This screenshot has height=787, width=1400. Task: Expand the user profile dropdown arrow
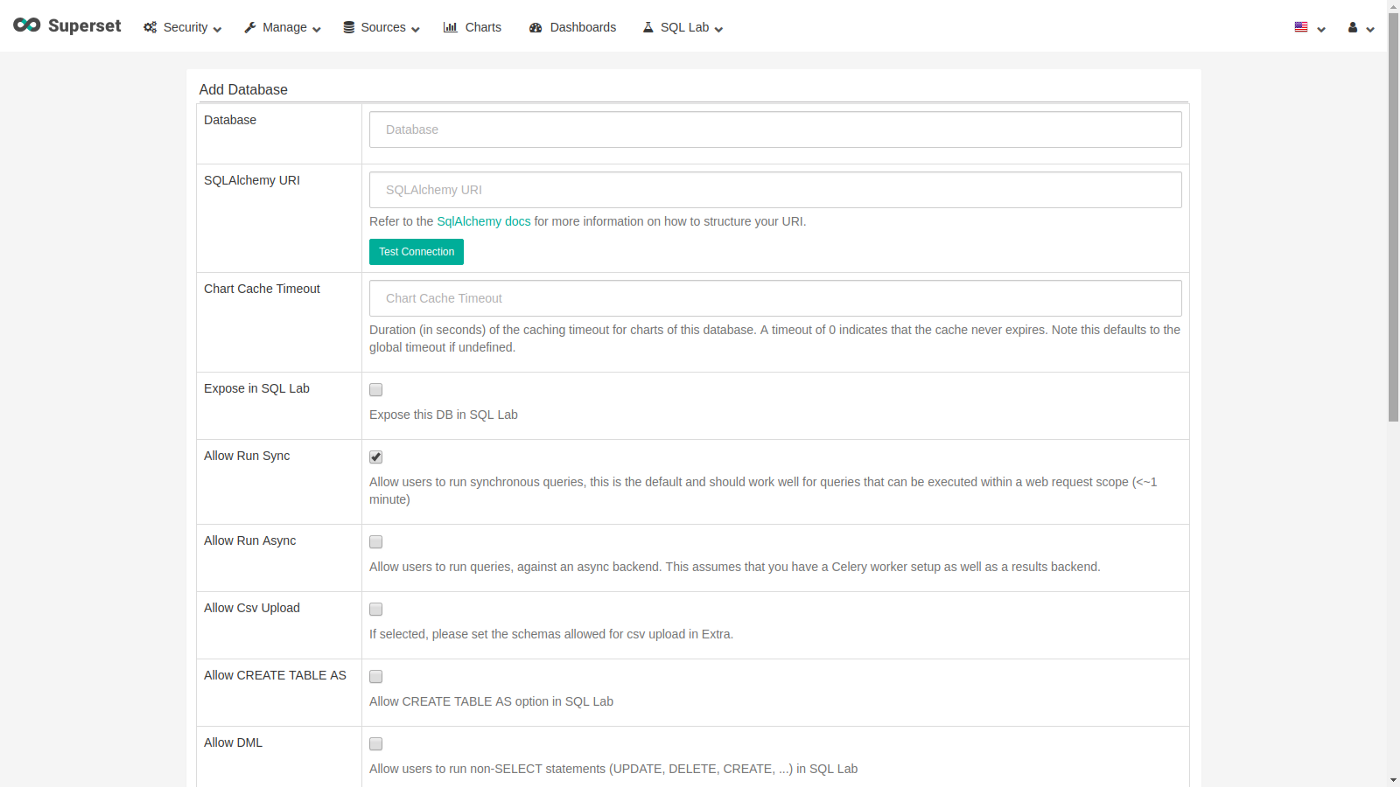(x=1370, y=29)
